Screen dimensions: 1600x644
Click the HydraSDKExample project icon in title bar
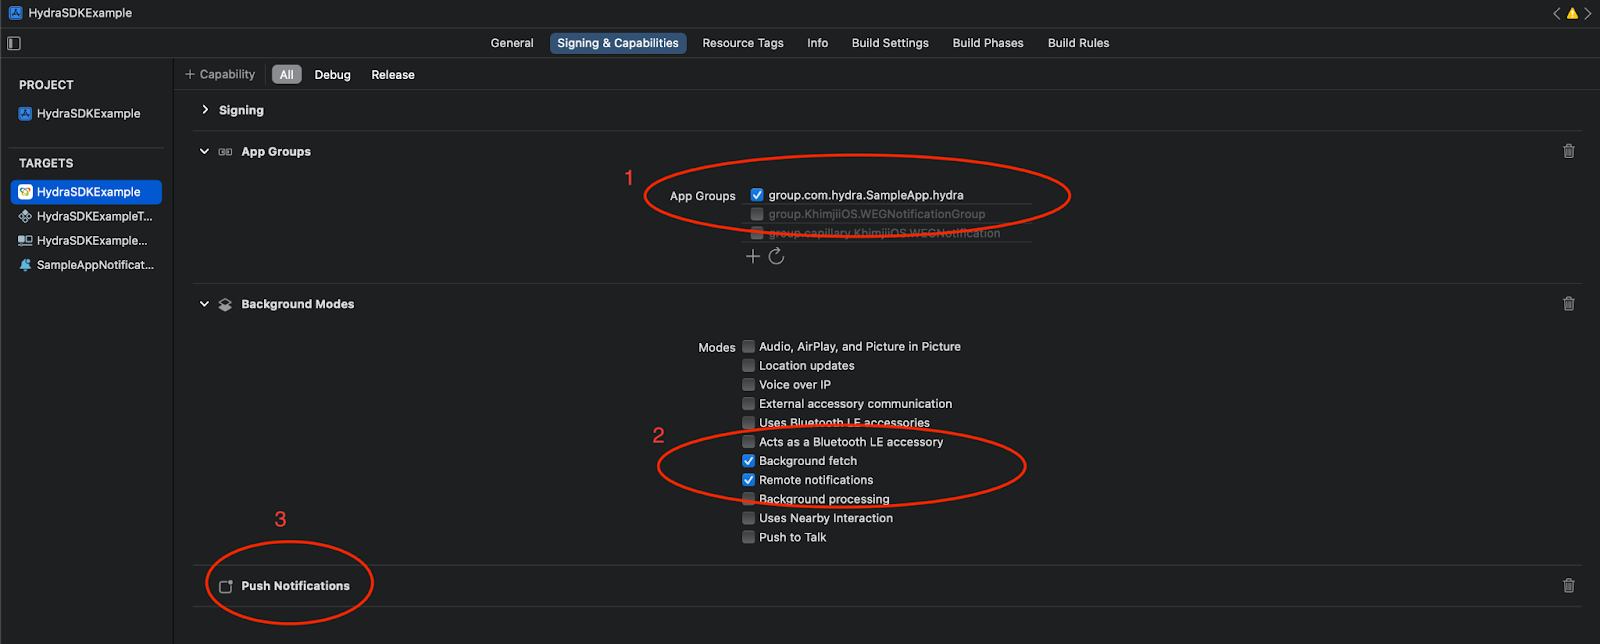click(x=15, y=13)
